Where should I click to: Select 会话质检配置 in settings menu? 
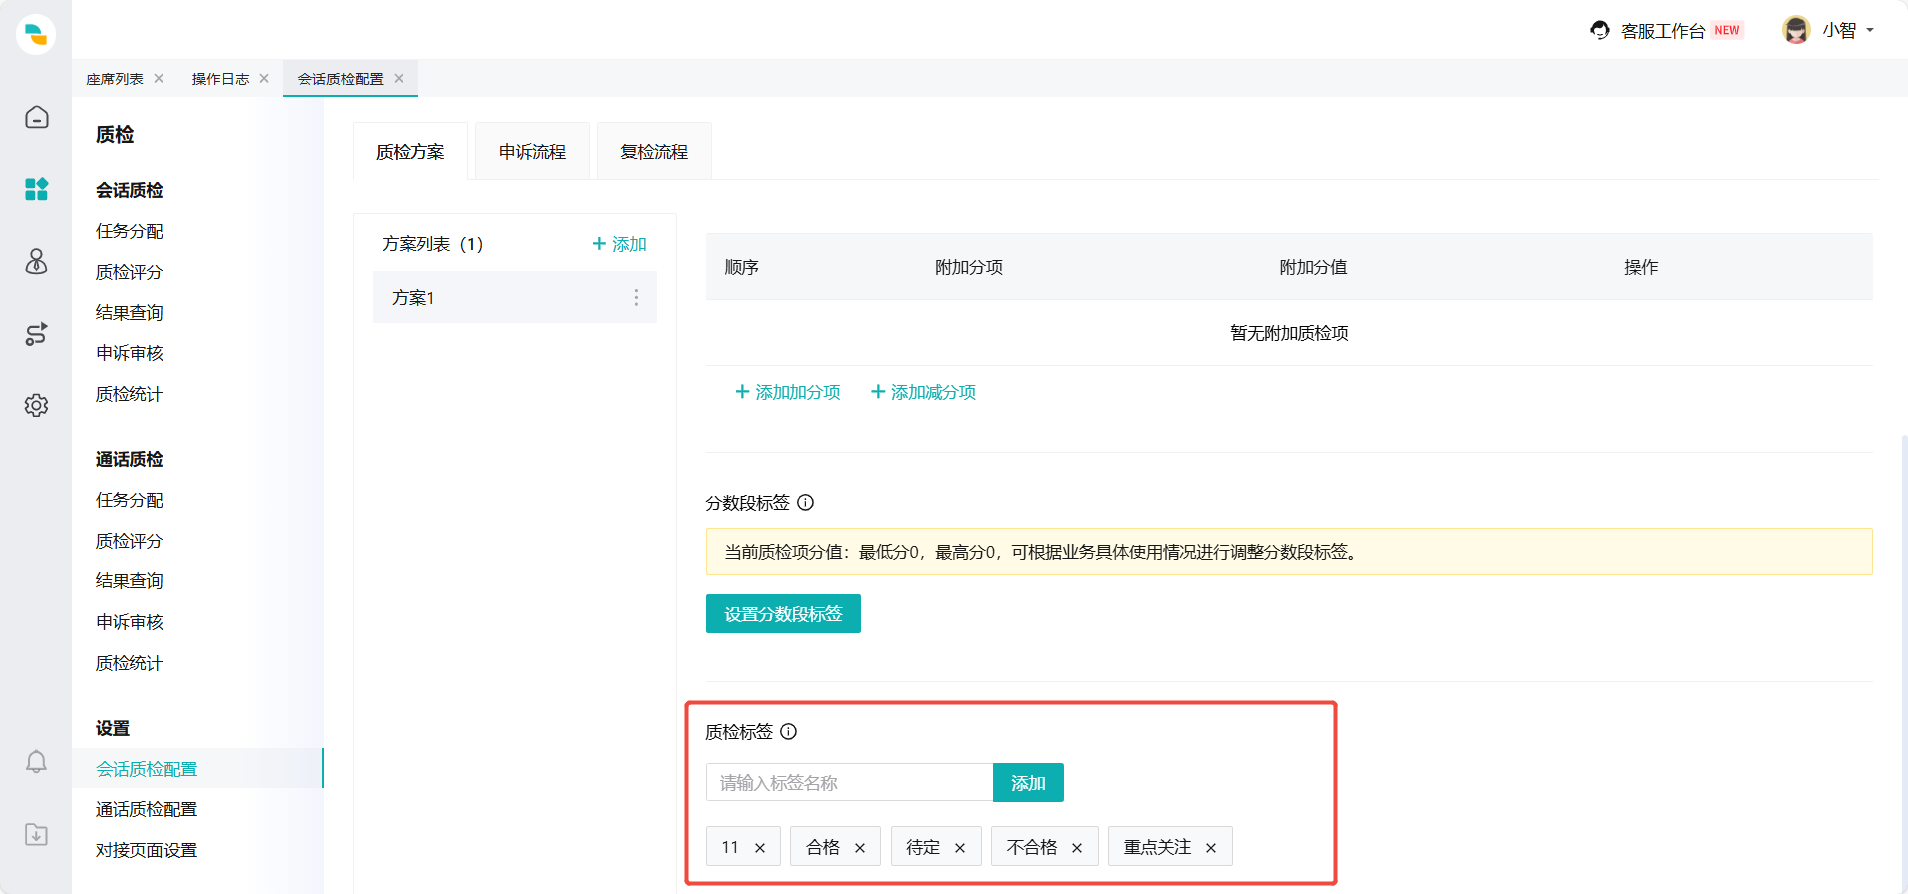[x=198, y=768]
